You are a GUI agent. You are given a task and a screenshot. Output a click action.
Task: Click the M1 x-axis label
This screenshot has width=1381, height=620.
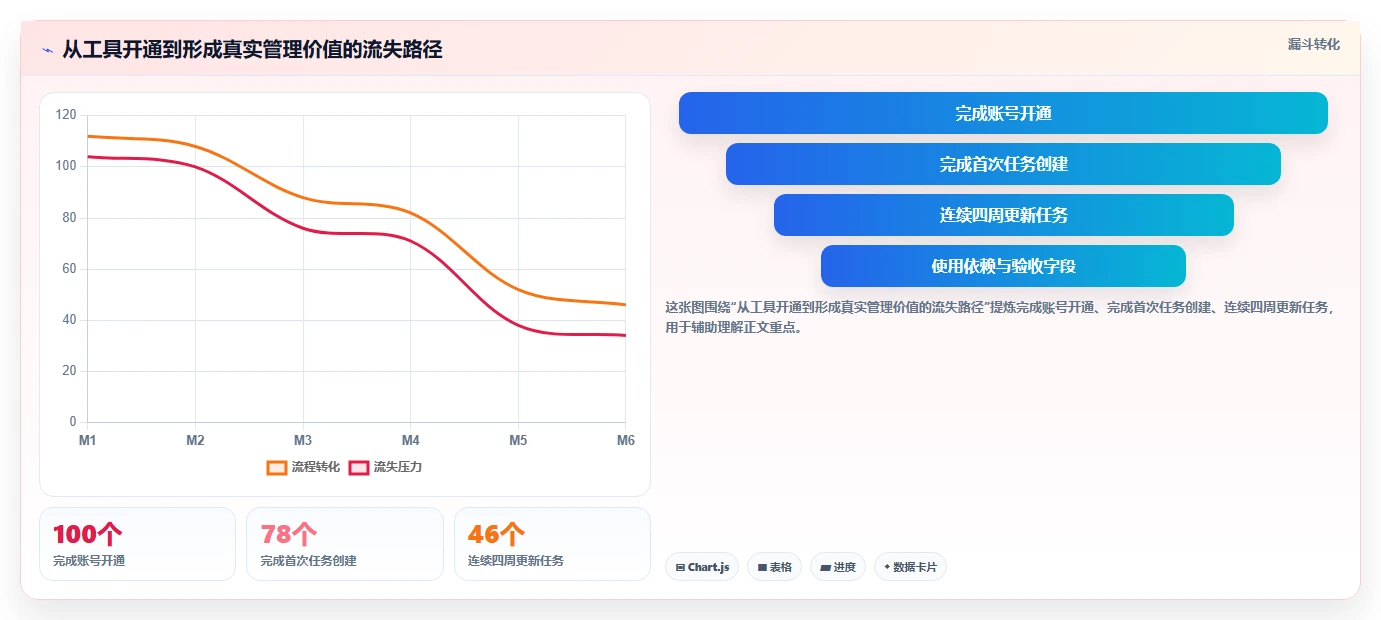click(88, 441)
